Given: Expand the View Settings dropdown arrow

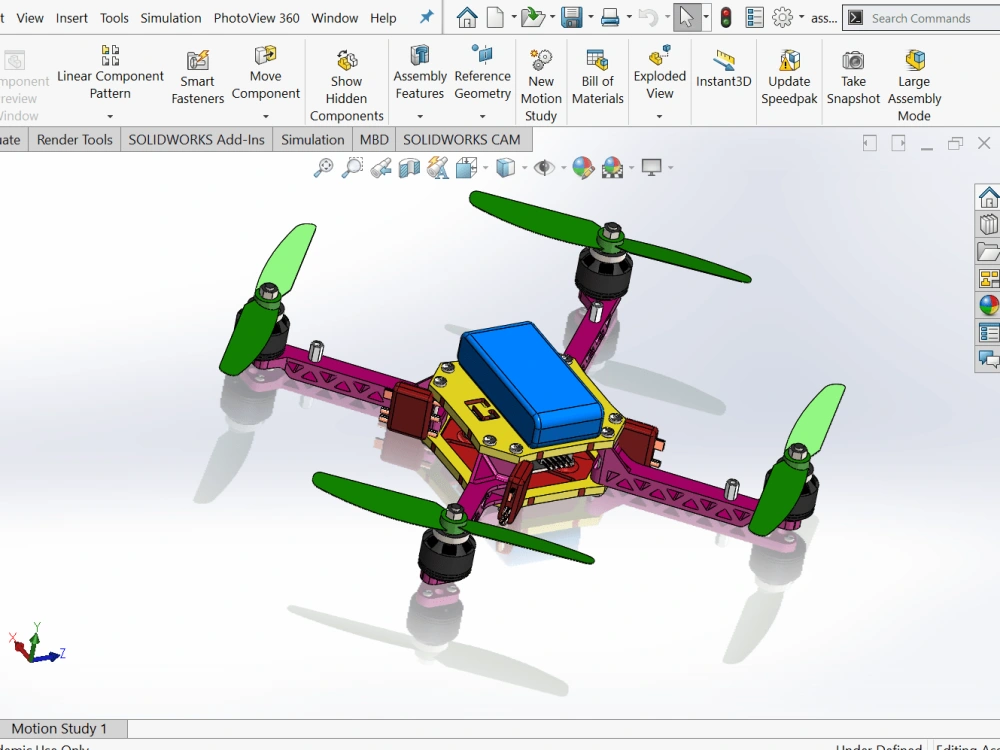Looking at the screenshot, I should (670, 168).
